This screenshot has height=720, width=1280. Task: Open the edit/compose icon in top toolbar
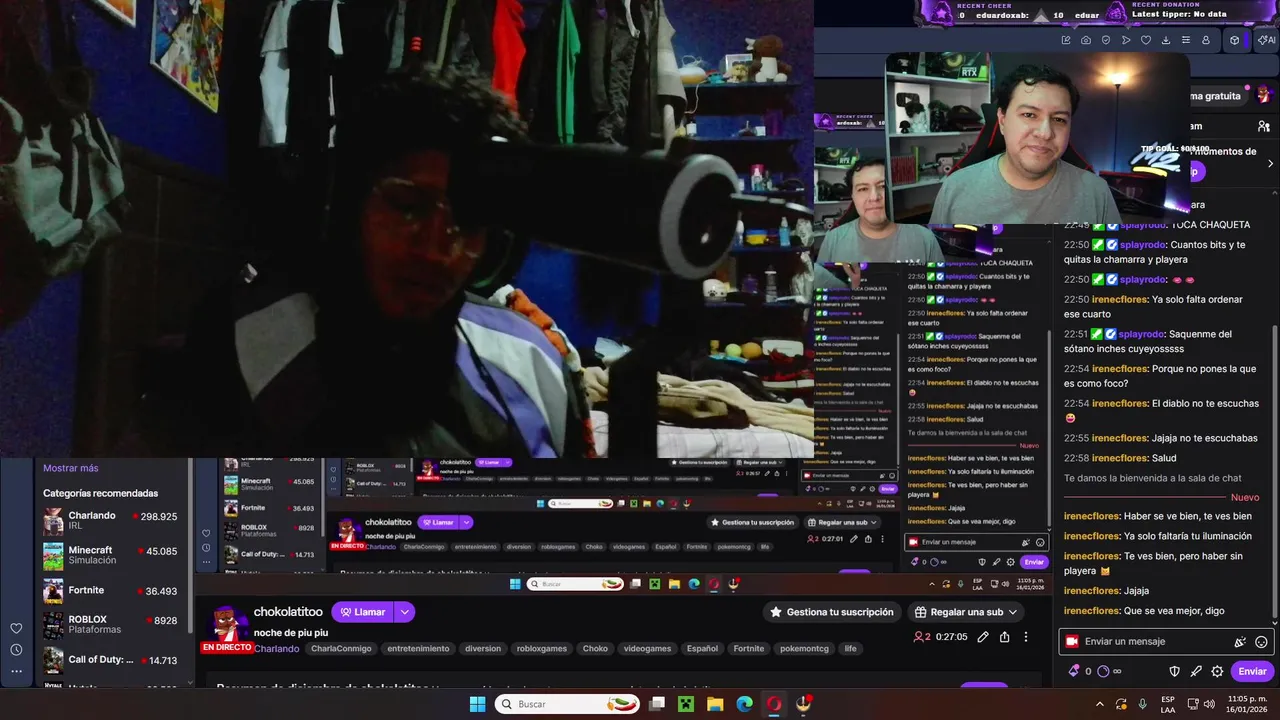pos(1066,40)
